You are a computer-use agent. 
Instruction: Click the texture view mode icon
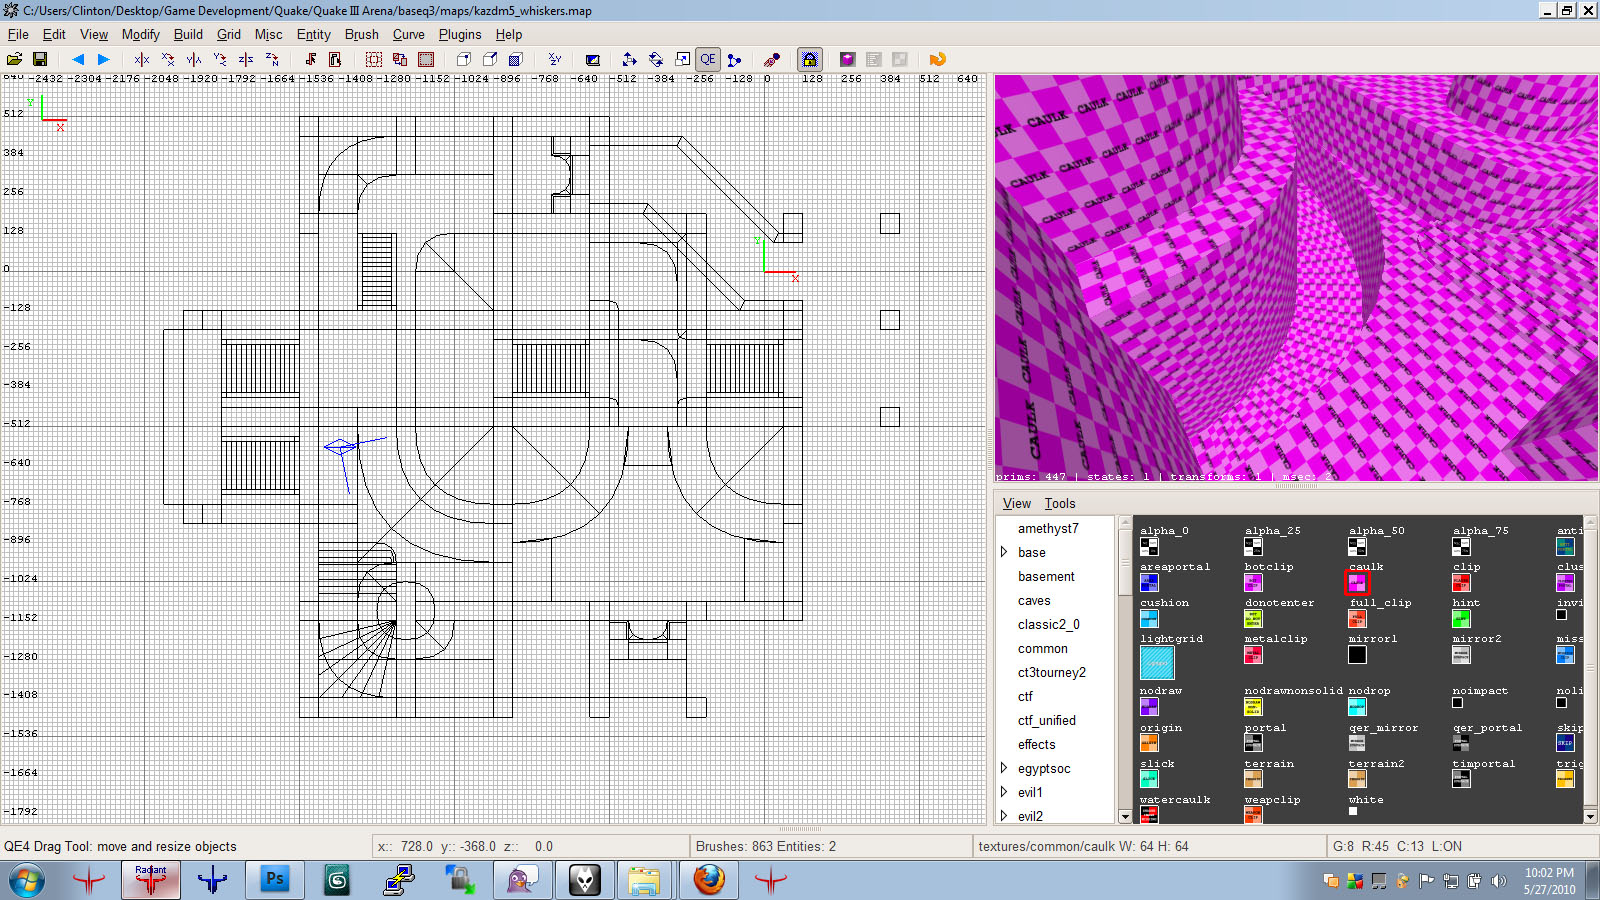(x=593, y=60)
